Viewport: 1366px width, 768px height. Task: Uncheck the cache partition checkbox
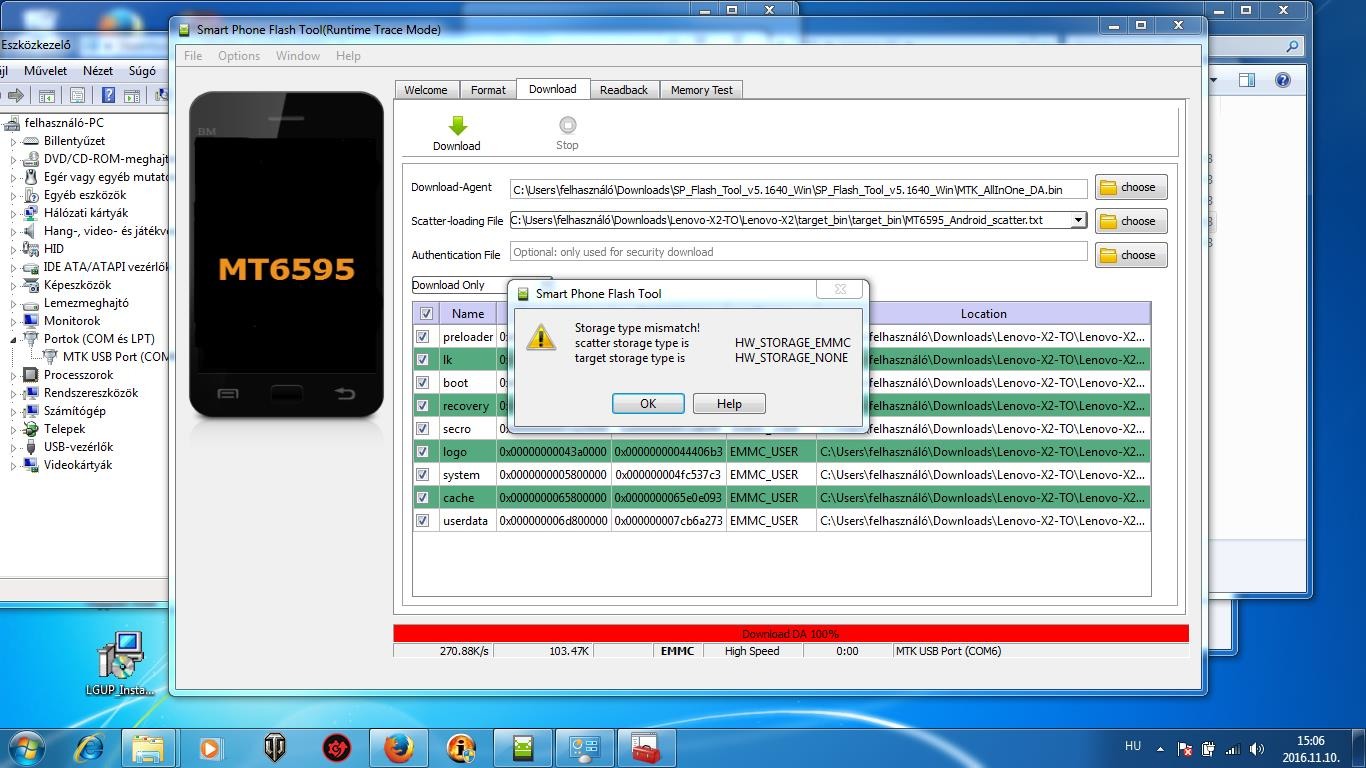click(x=423, y=498)
